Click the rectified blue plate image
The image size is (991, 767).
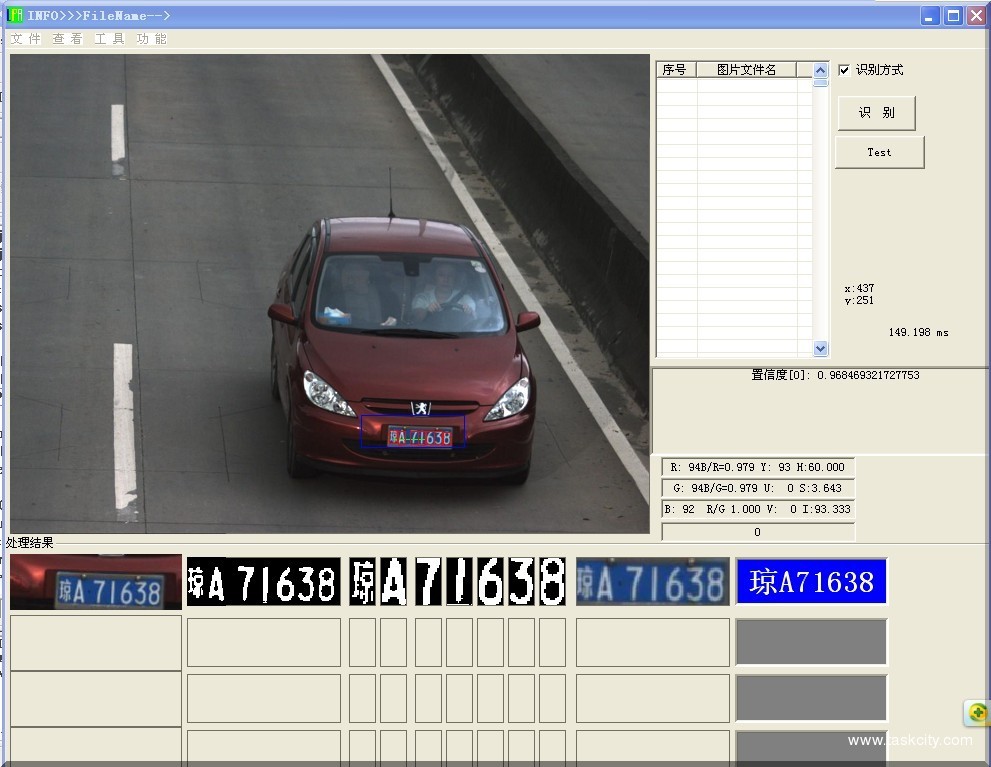click(652, 582)
